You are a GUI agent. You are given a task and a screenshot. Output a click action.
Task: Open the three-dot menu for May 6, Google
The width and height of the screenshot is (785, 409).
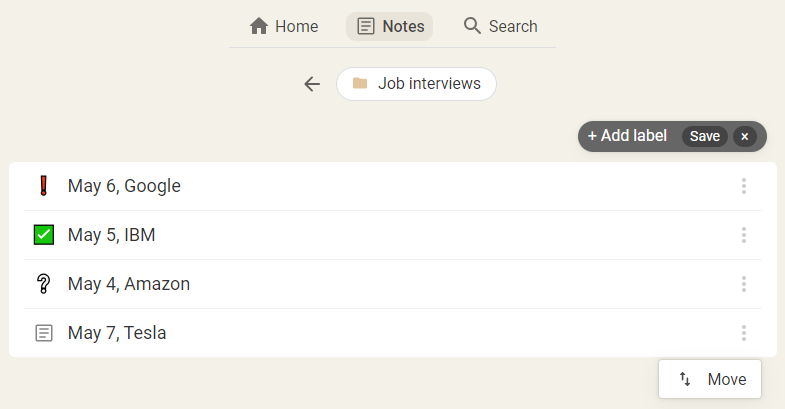pyautogui.click(x=744, y=186)
